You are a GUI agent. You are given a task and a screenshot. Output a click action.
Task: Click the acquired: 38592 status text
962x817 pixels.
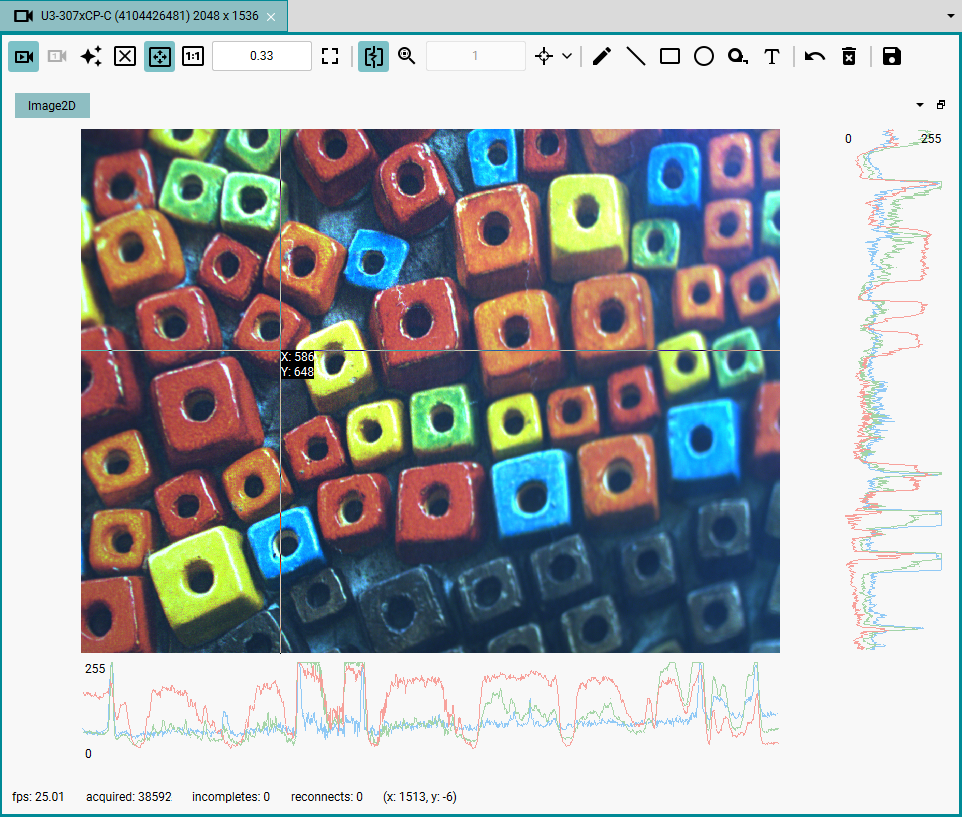pyautogui.click(x=129, y=797)
